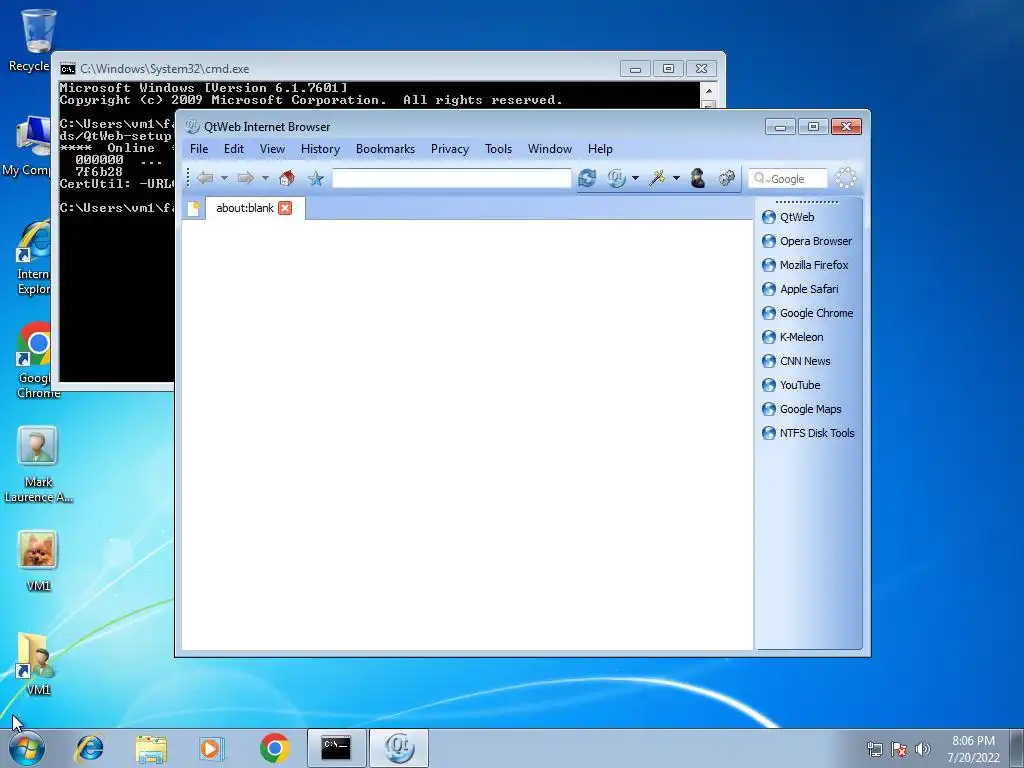
Task: Expand the Qt globe icon dropdown
Action: pos(635,178)
